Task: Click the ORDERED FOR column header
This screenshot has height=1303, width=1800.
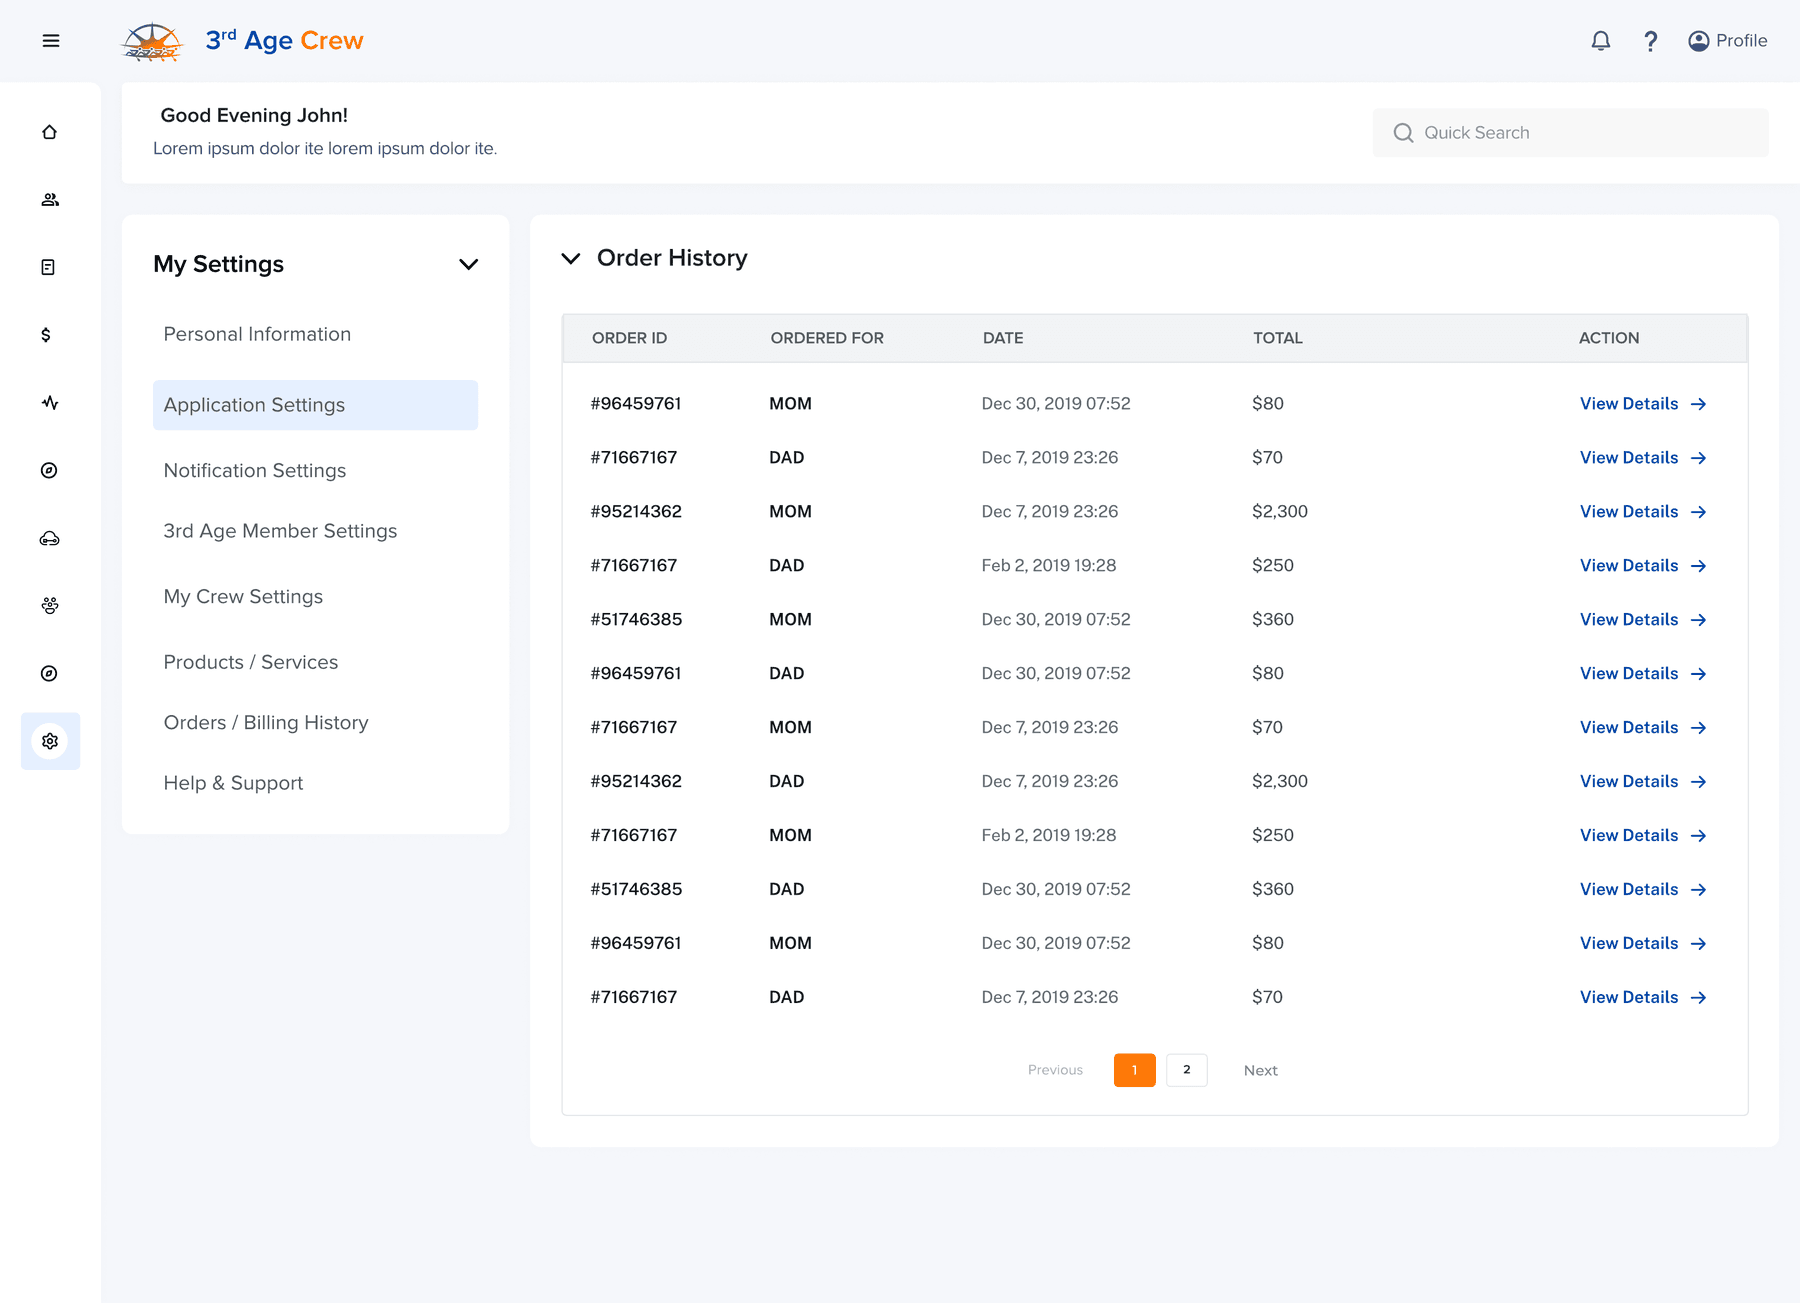Action: [x=827, y=338]
